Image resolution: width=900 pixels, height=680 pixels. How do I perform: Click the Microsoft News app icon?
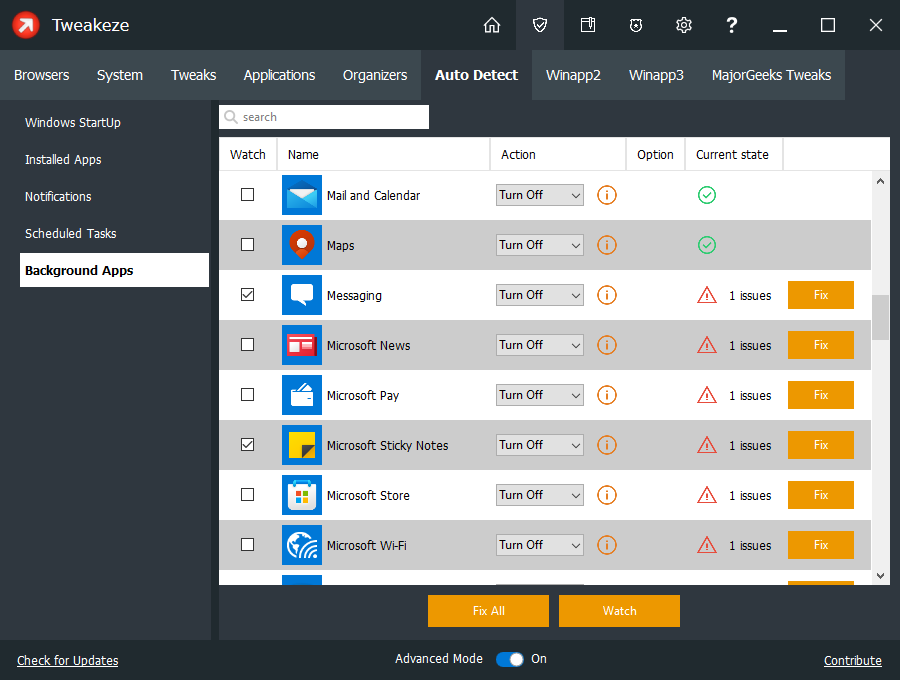[x=302, y=345]
